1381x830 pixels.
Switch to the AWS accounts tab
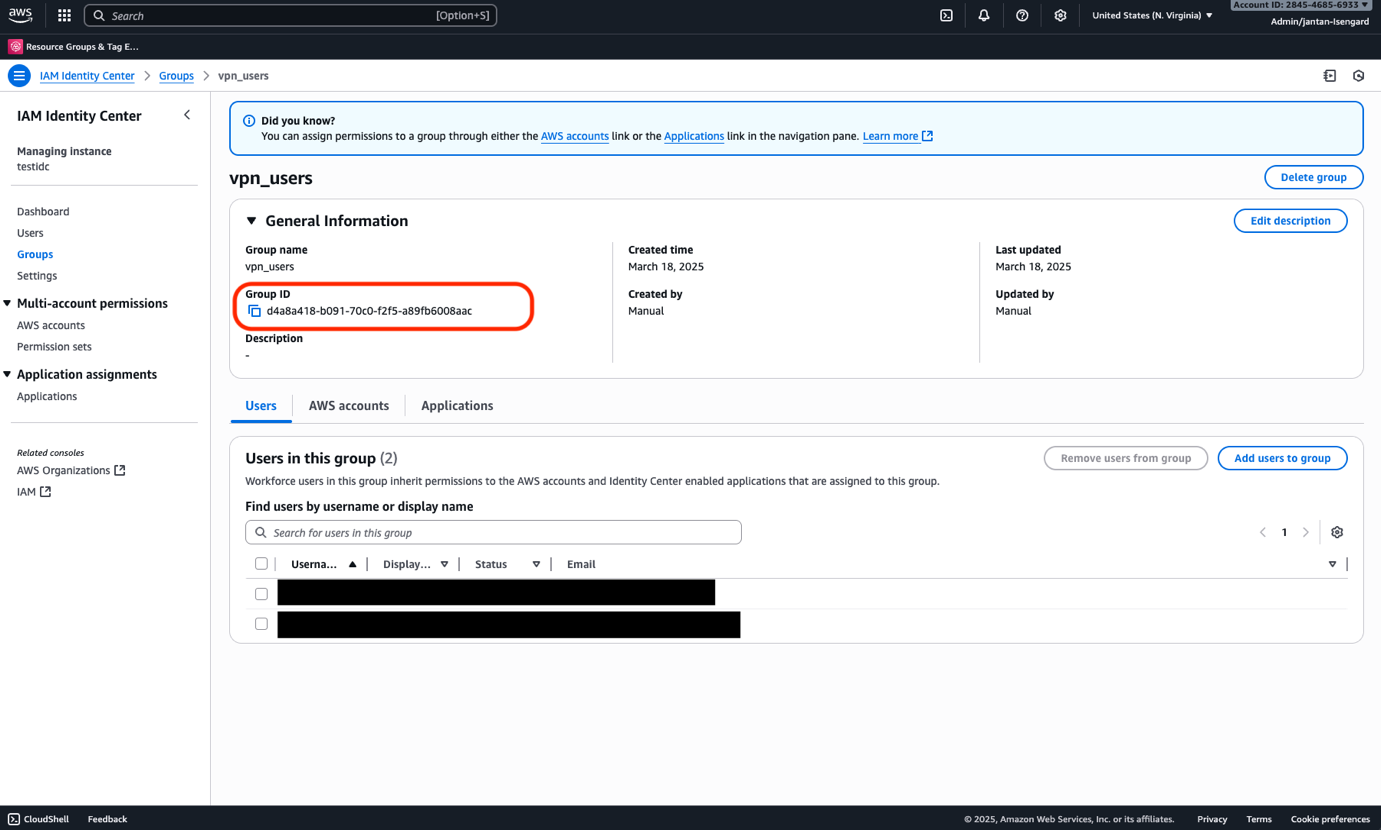(x=348, y=405)
